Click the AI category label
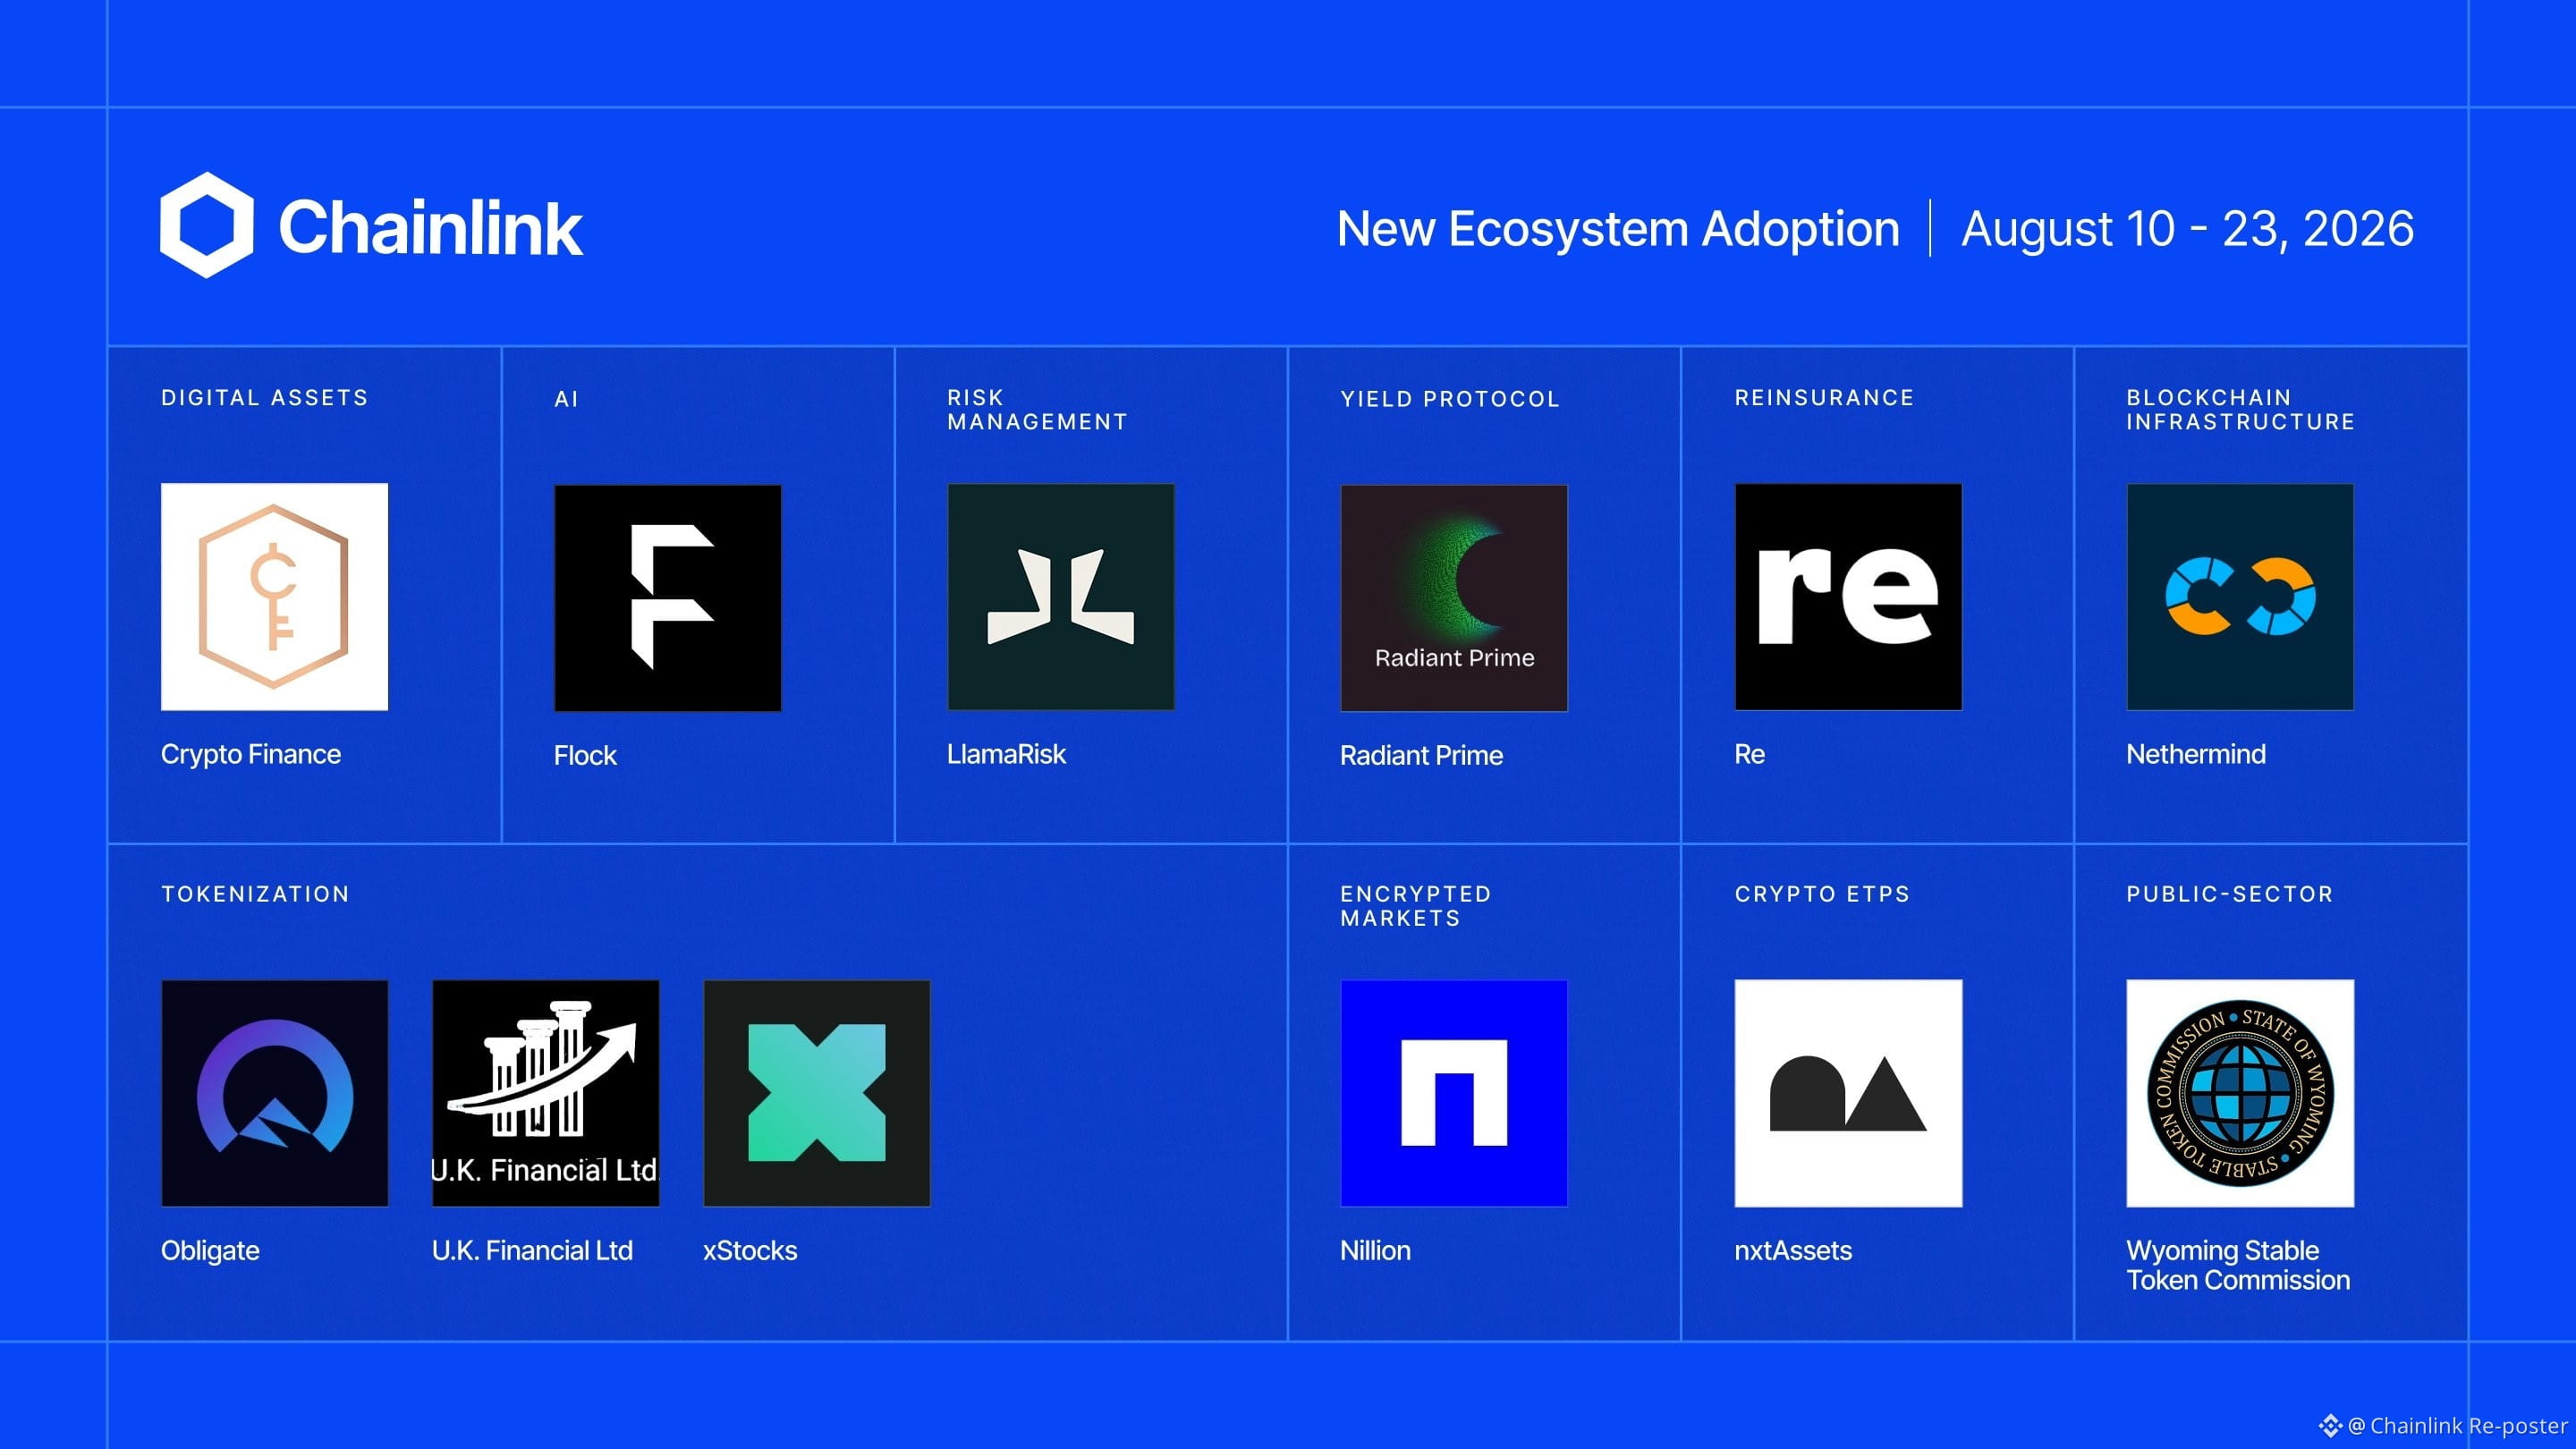 pyautogui.click(x=567, y=399)
